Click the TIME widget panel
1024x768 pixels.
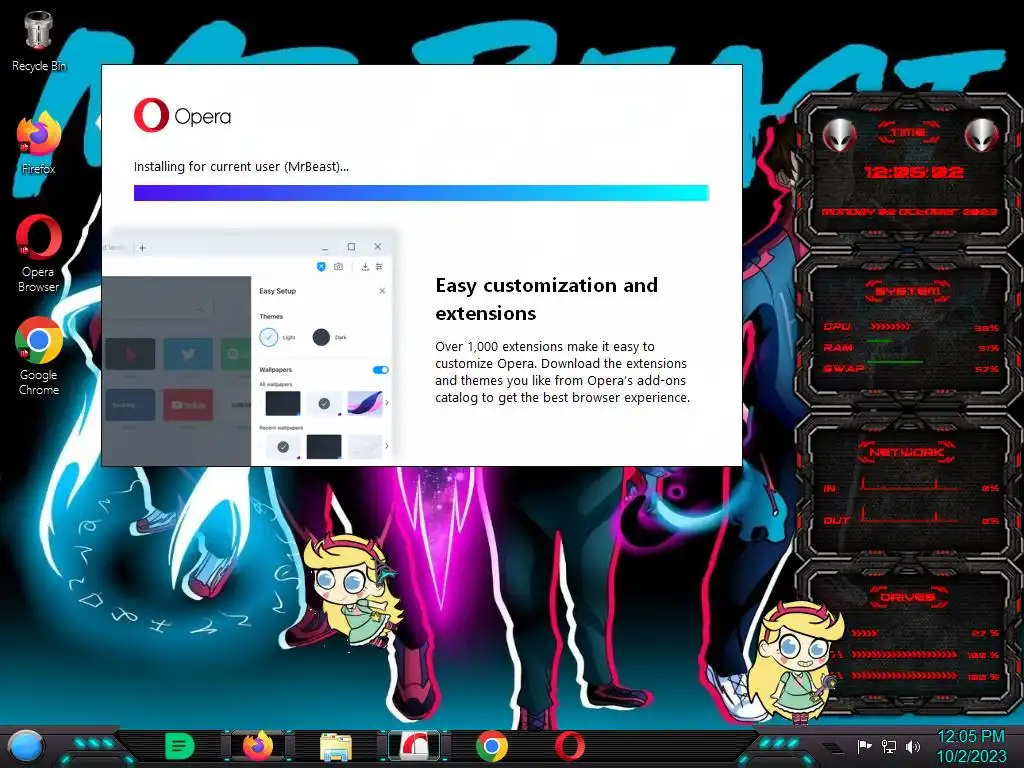[908, 172]
